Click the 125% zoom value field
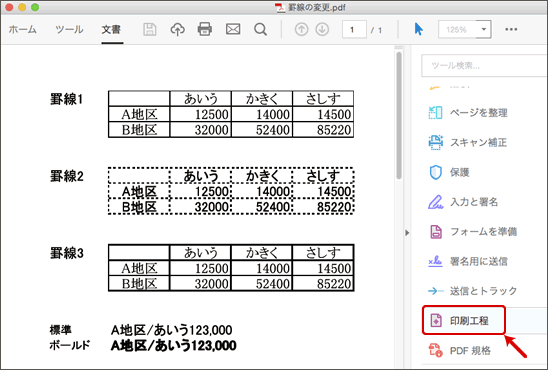 [458, 29]
